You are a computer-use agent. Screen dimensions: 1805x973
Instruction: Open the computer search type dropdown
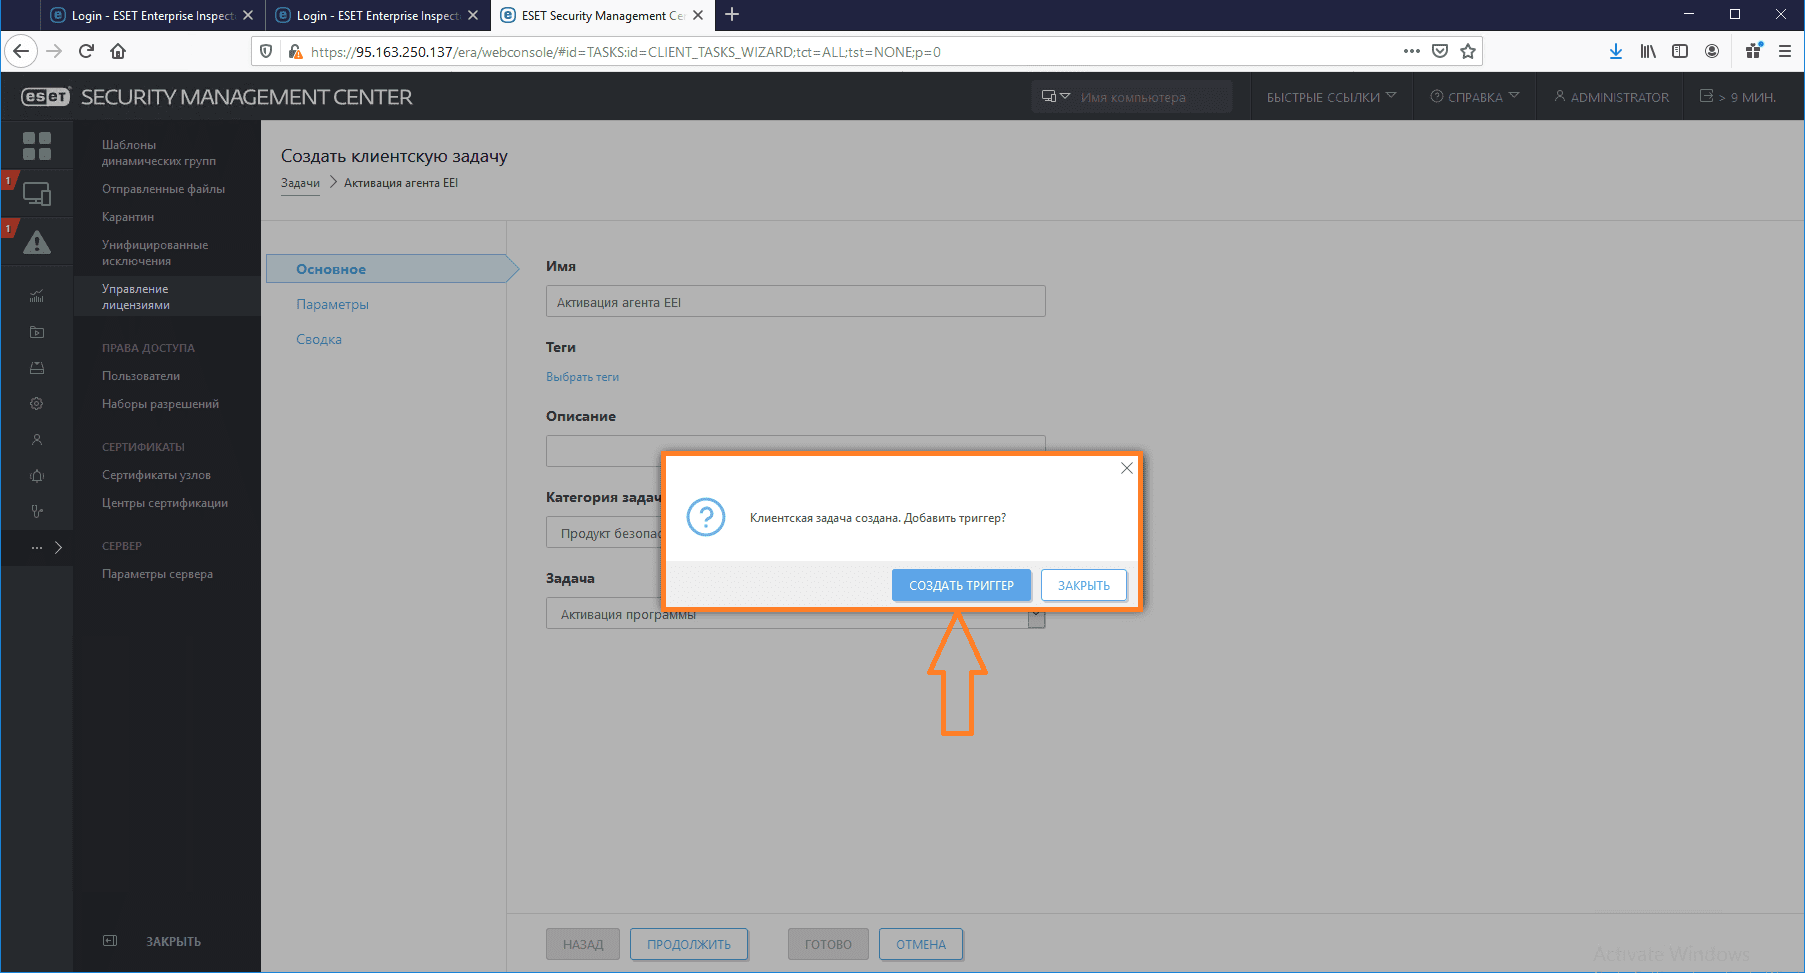click(1056, 97)
